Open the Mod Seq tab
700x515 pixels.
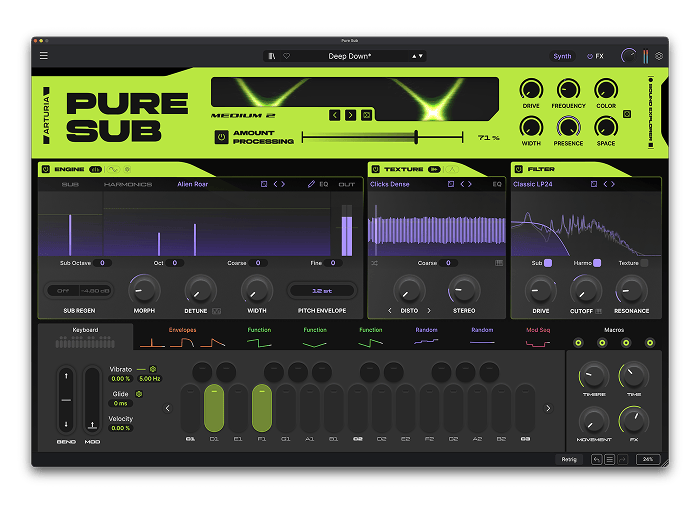click(538, 337)
